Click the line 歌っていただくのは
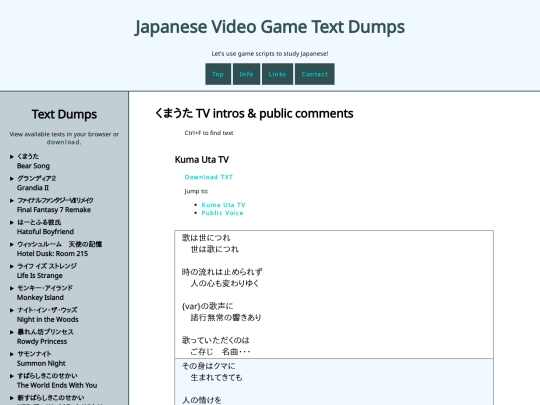Image resolution: width=540 pixels, height=405 pixels. (216, 340)
